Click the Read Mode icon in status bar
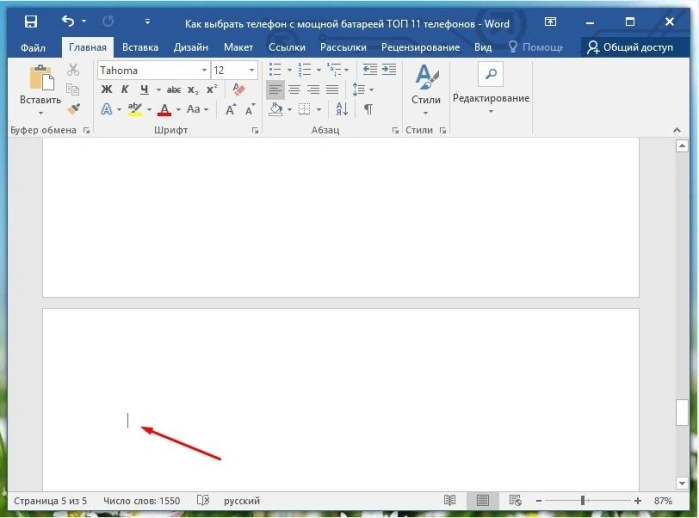The image size is (699, 518). (x=450, y=500)
